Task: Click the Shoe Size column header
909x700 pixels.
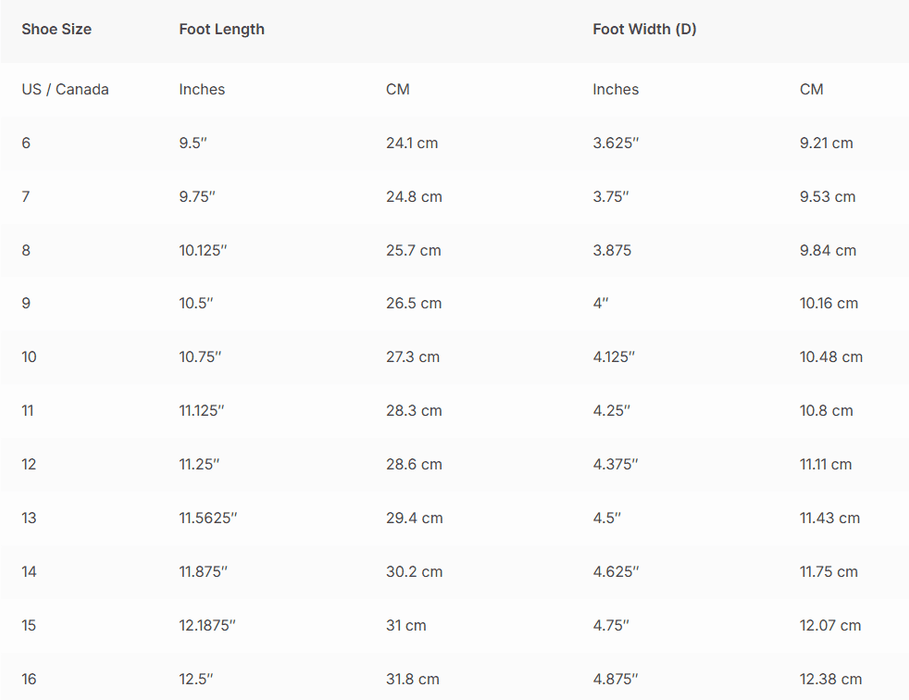Action: pos(56,29)
